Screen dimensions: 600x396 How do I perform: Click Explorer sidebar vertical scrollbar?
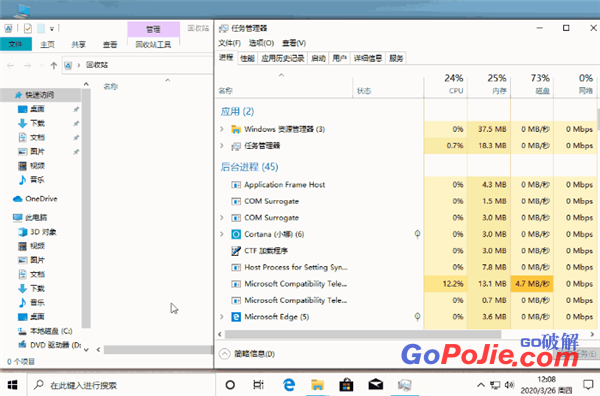coord(86,208)
